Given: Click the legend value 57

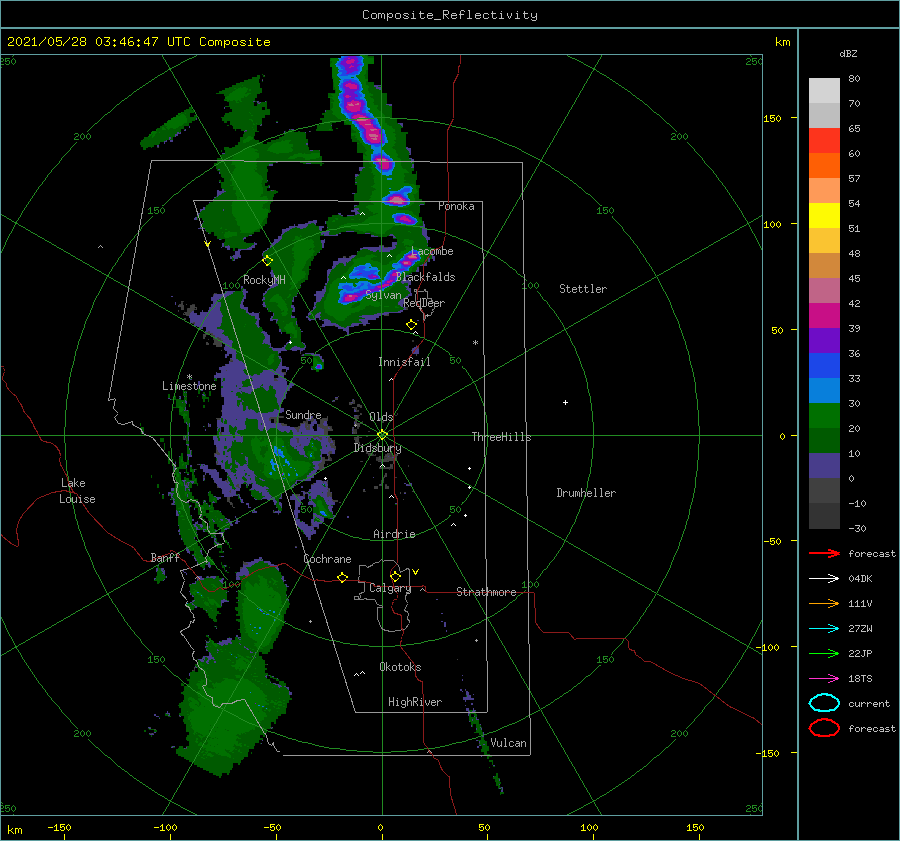Looking at the screenshot, I should coord(854,179).
